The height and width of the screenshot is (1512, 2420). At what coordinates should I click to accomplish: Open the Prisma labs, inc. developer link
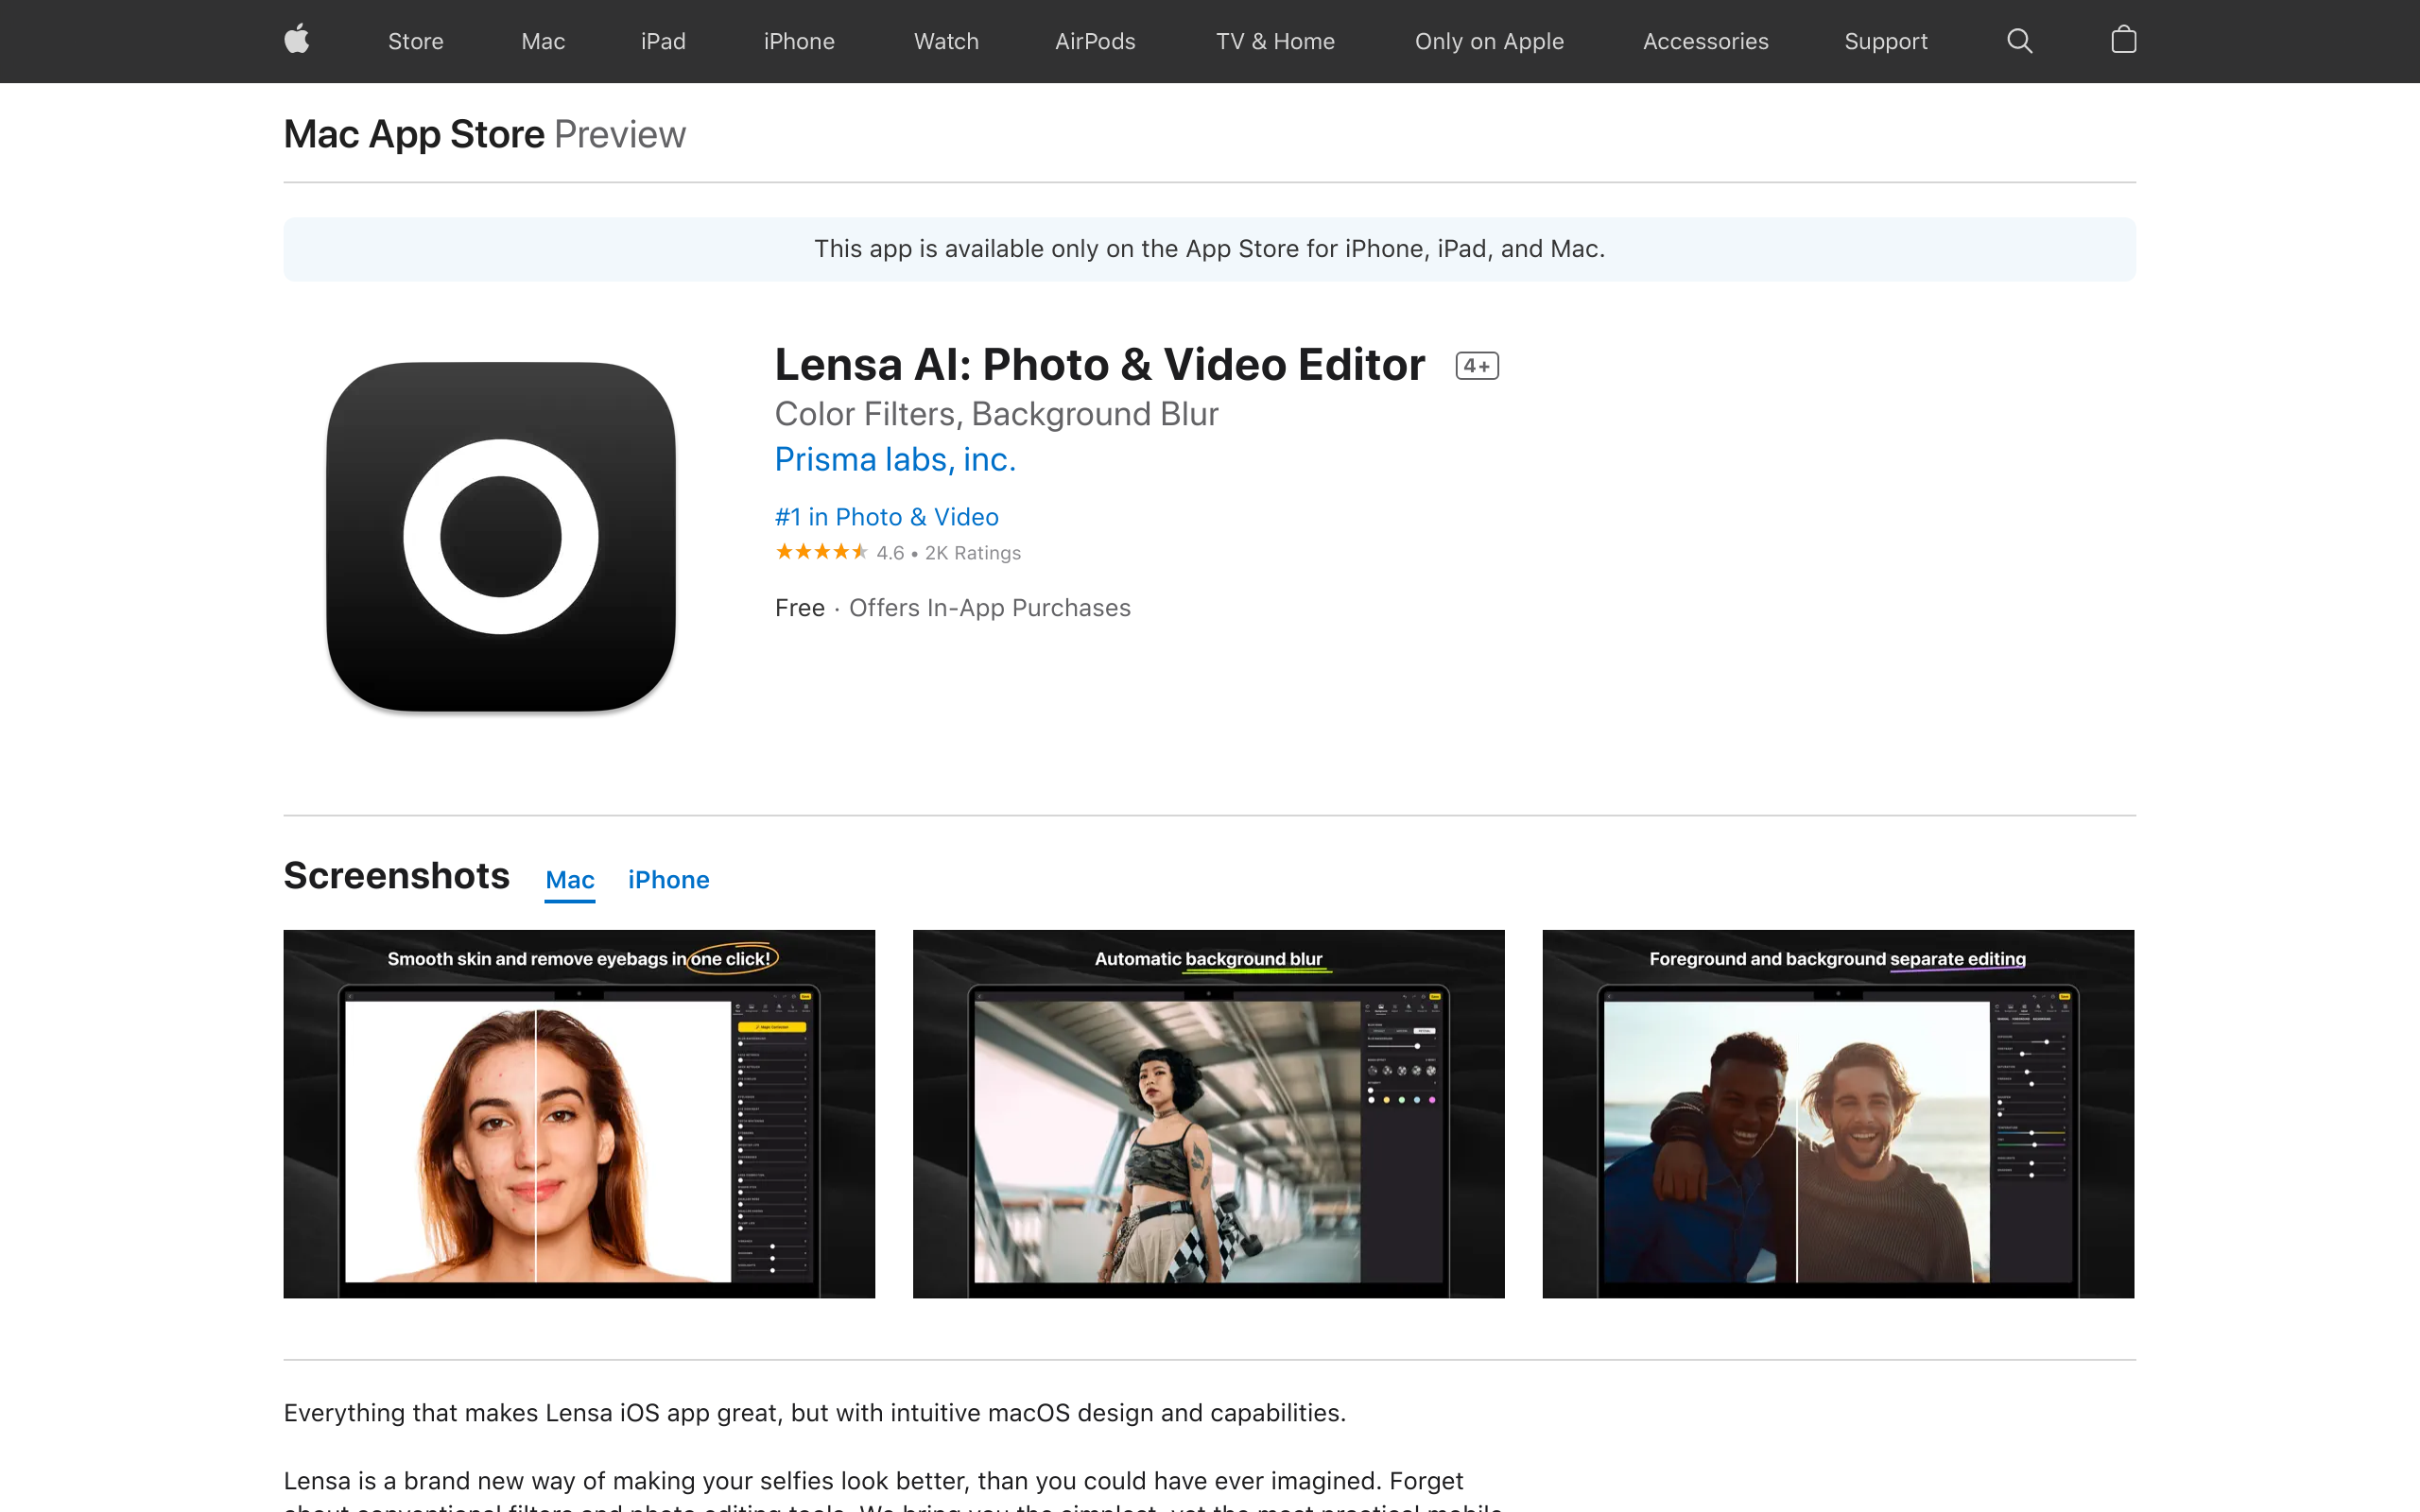point(895,459)
